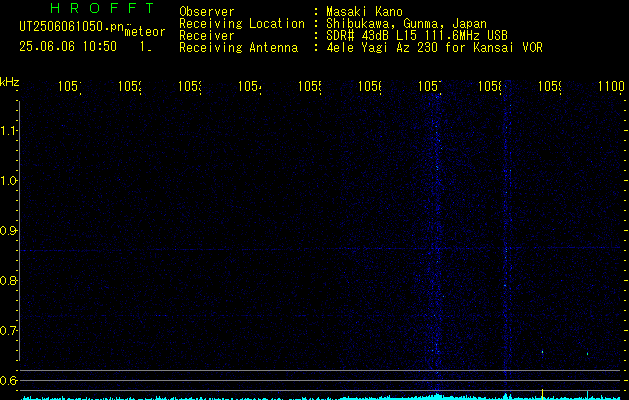629x400 pixels.
Task: Select the filename UT2506061050.pn
Action: (x=71, y=27)
